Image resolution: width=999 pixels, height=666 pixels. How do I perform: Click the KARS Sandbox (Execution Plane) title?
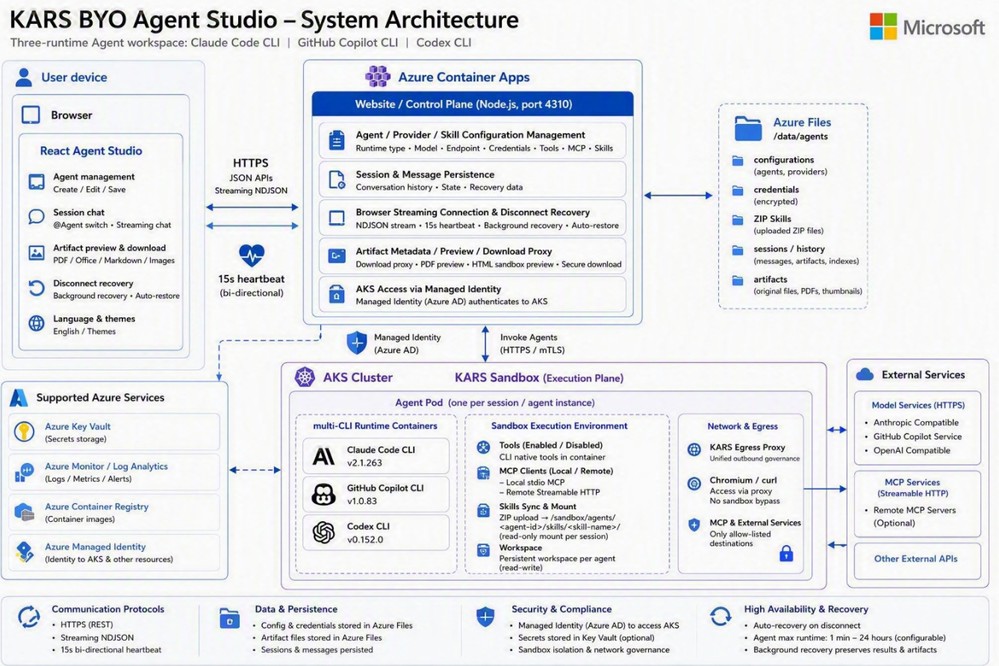(539, 378)
